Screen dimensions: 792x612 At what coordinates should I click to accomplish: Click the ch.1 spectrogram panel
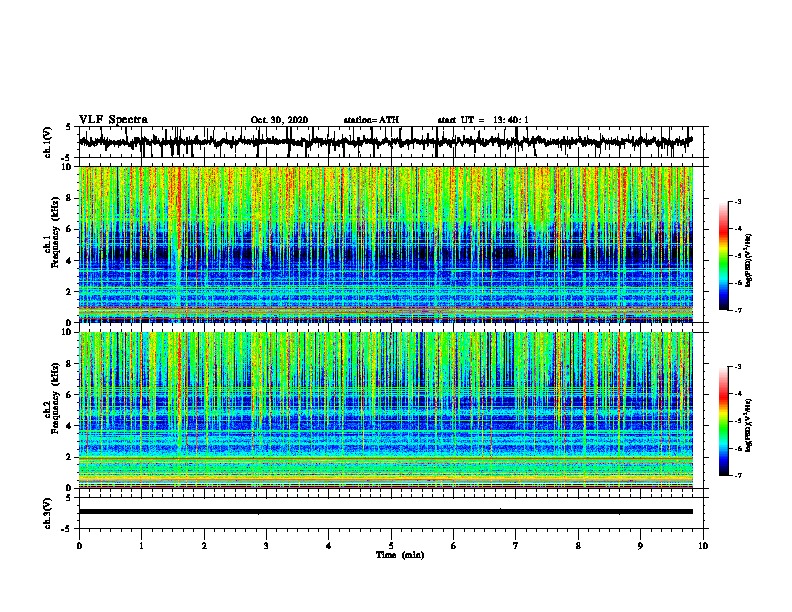coord(386,244)
